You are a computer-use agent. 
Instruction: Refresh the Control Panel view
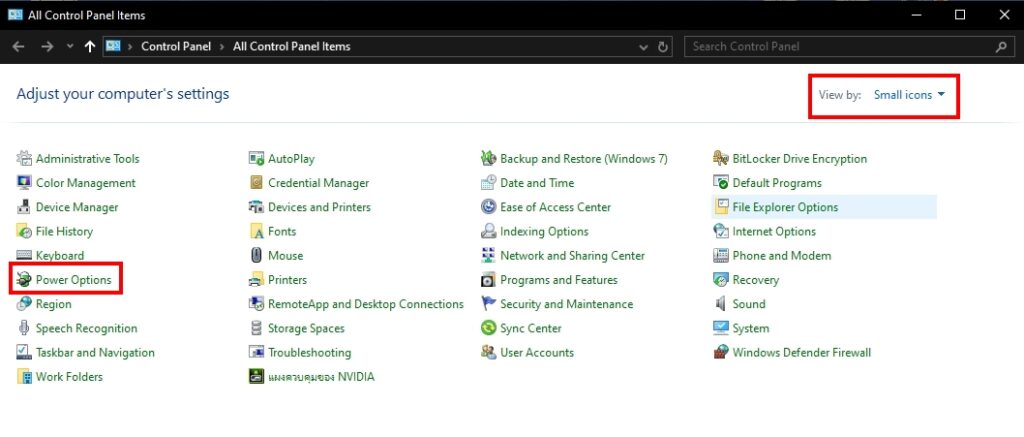[664, 47]
